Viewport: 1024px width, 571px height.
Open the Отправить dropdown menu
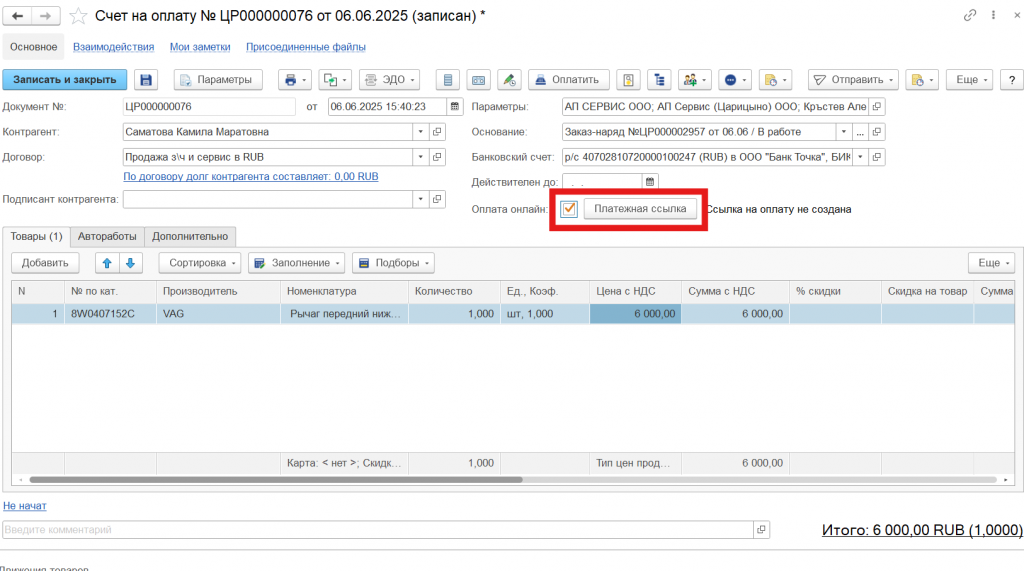pyautogui.click(x=853, y=80)
